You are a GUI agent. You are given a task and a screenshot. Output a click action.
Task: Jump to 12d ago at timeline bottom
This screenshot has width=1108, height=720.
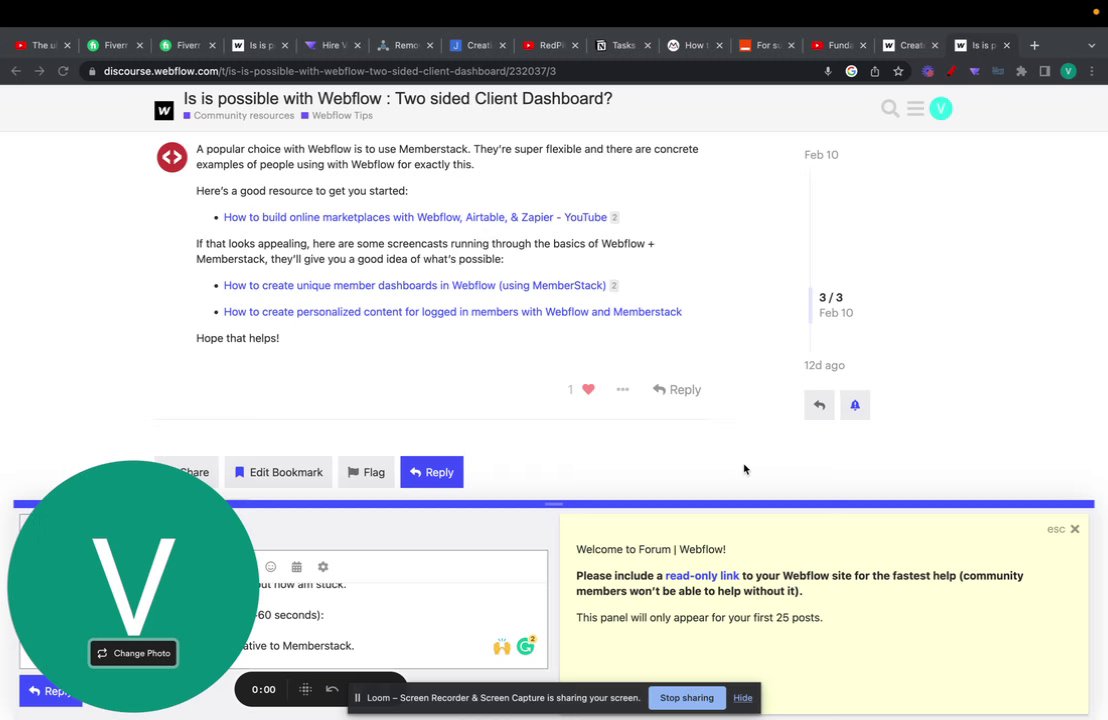824,365
